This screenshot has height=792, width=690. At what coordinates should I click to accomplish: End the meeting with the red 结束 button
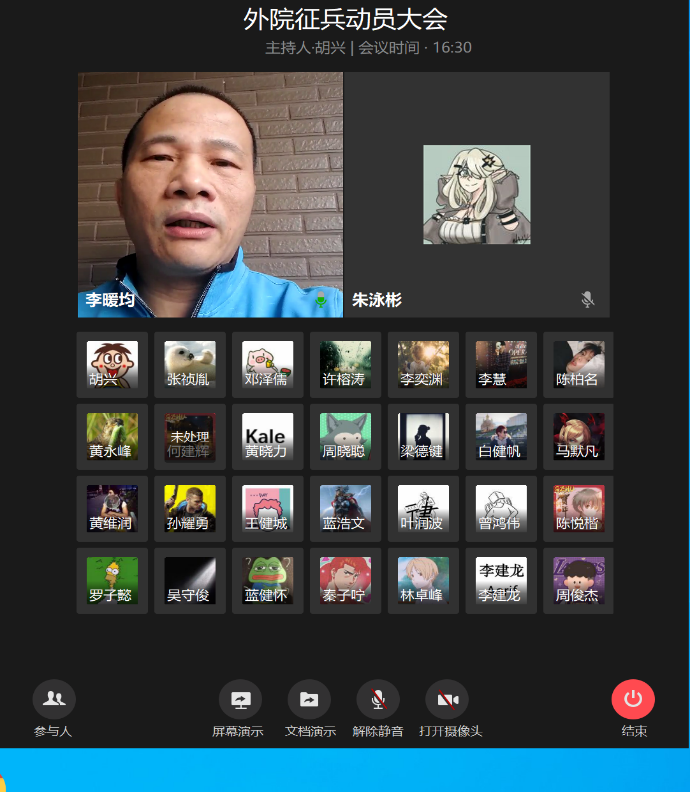point(633,699)
